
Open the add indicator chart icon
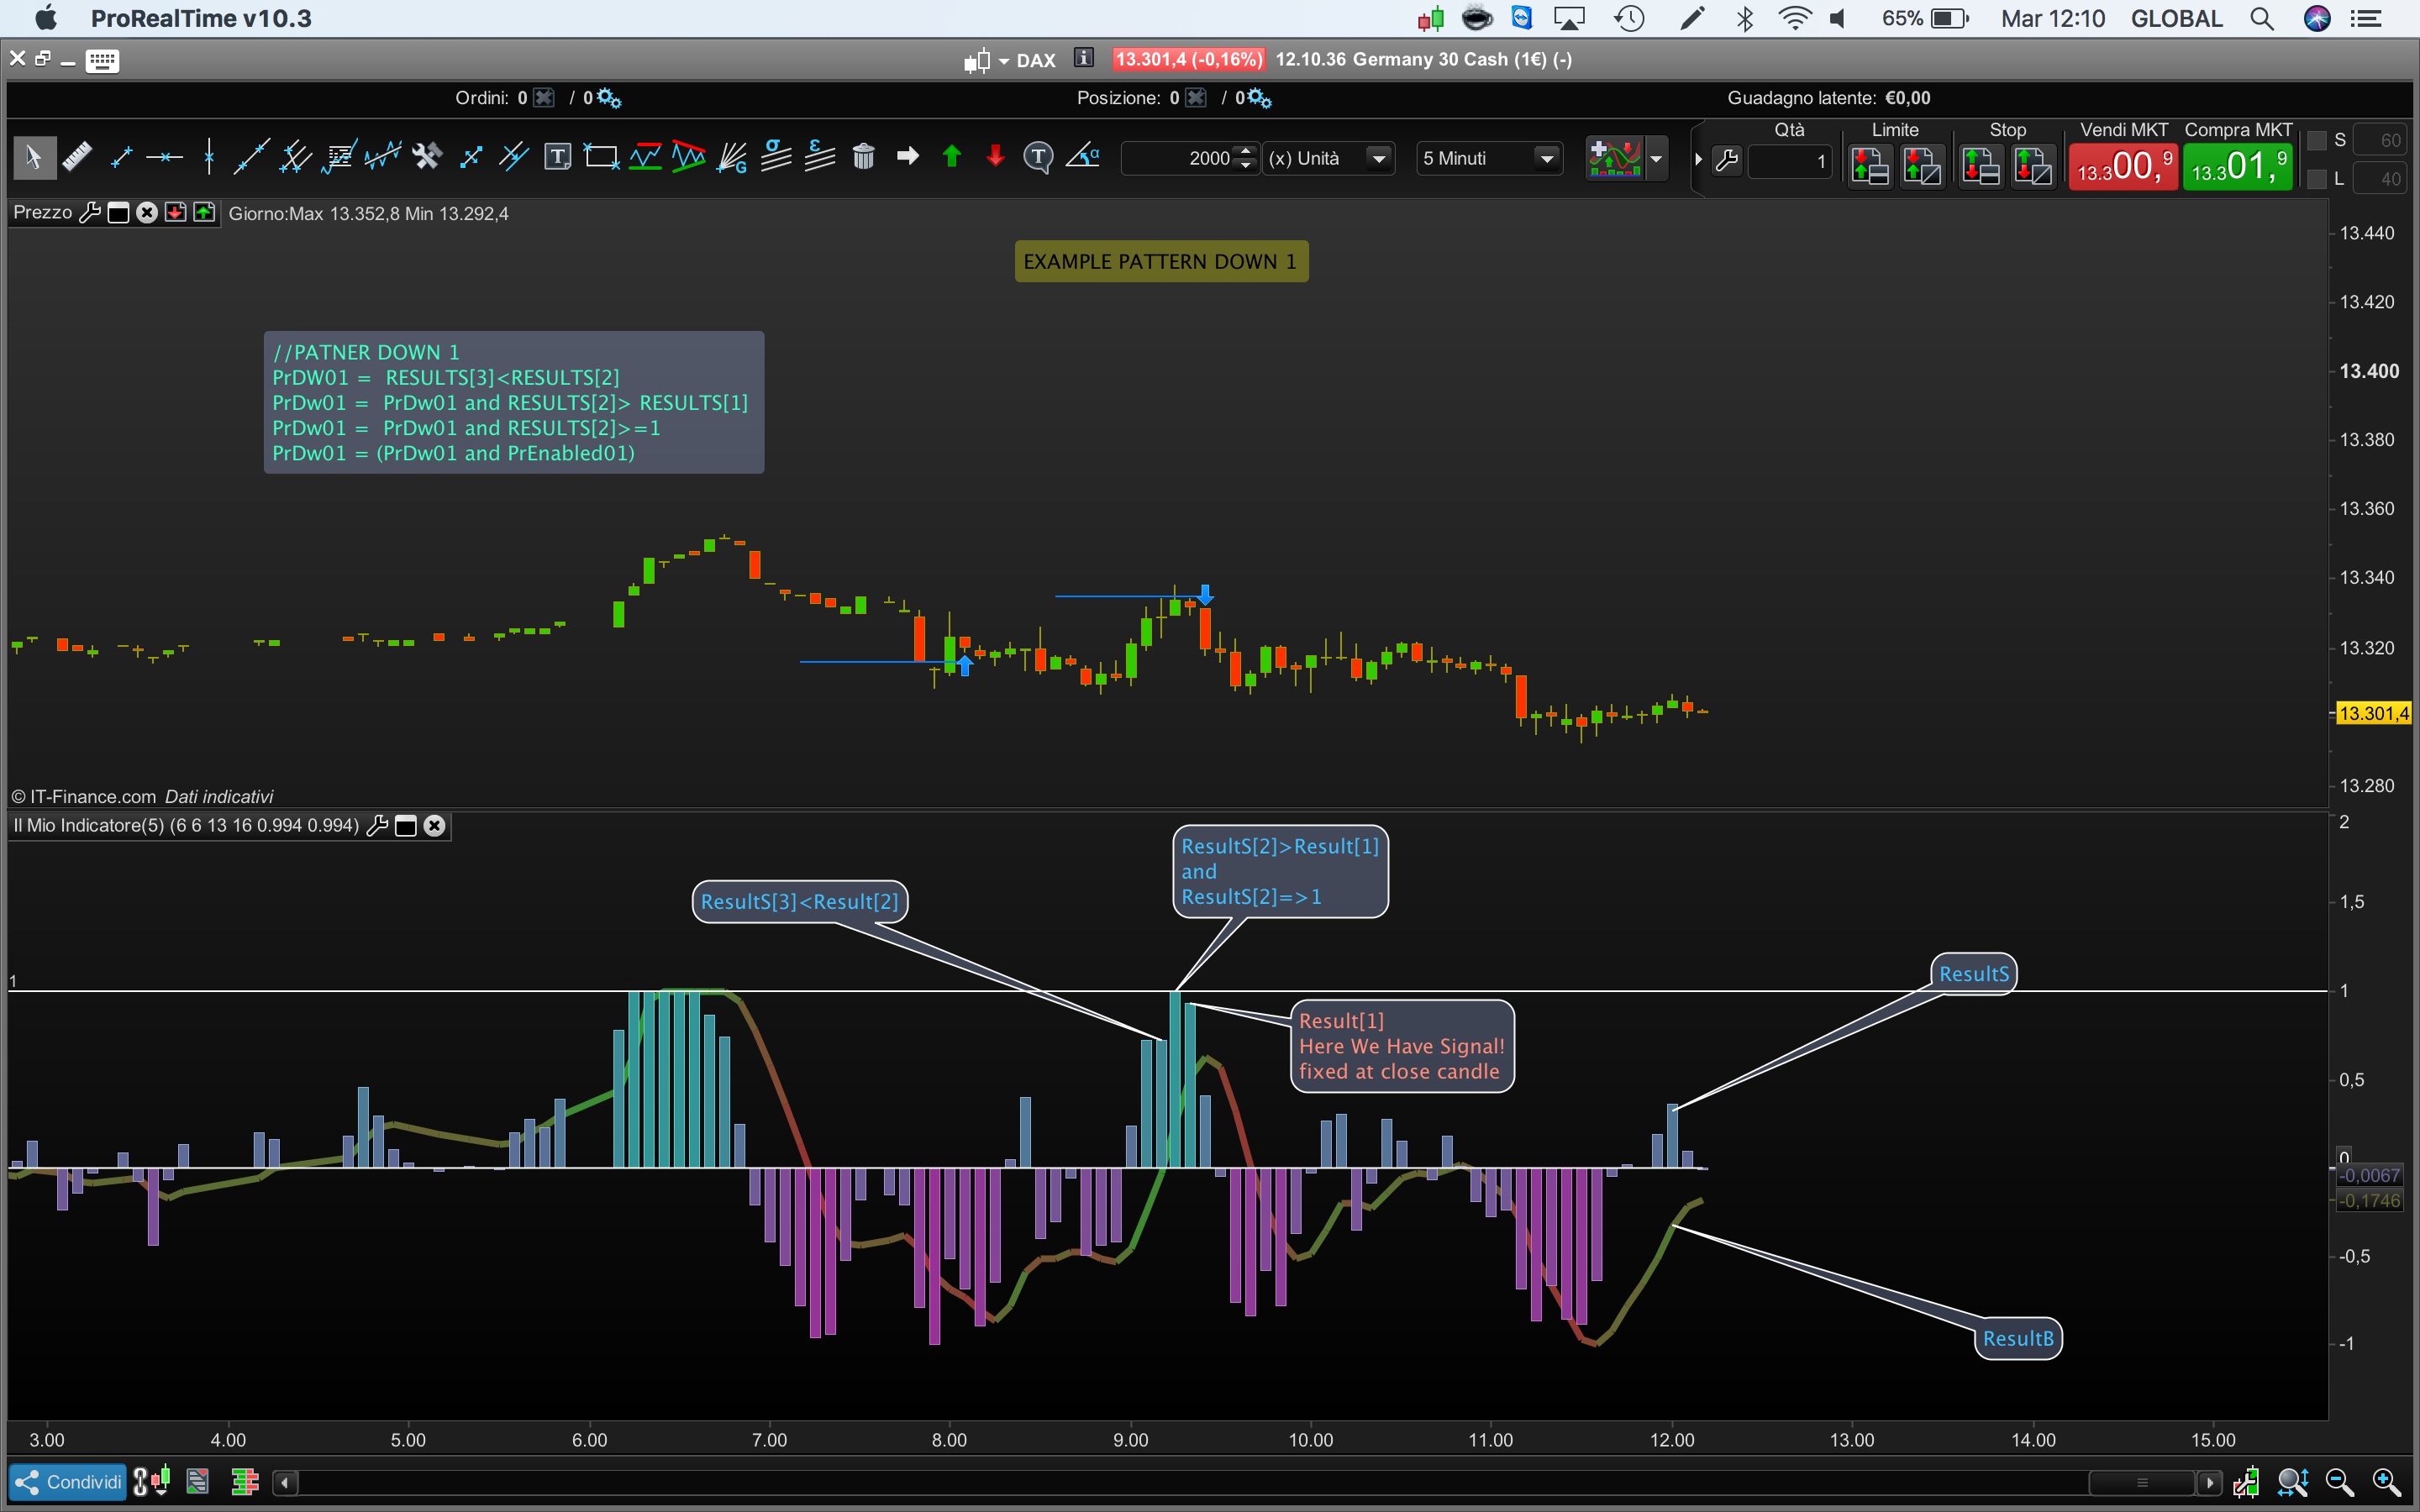click(1614, 158)
